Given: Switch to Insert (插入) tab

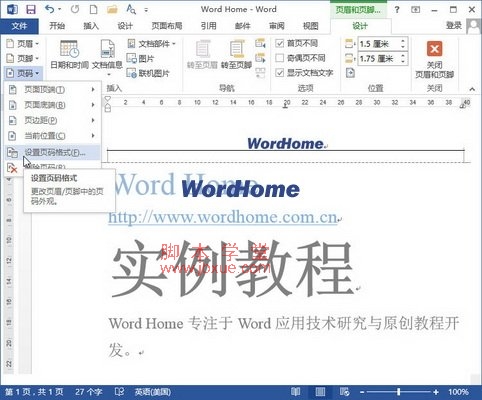Looking at the screenshot, I should pos(91,26).
